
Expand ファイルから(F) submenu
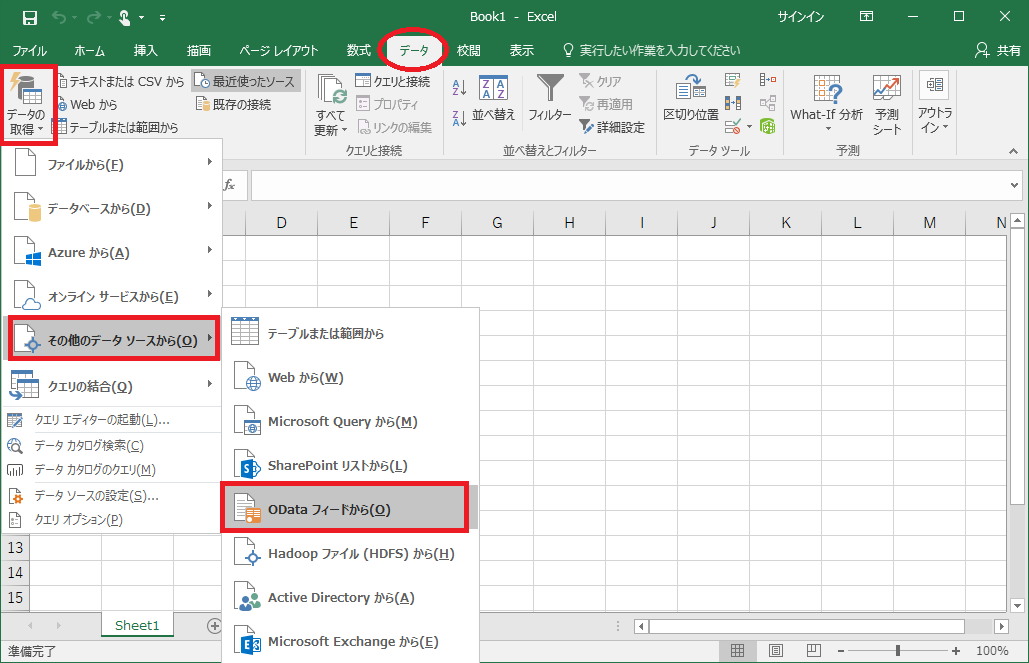click(x=112, y=164)
